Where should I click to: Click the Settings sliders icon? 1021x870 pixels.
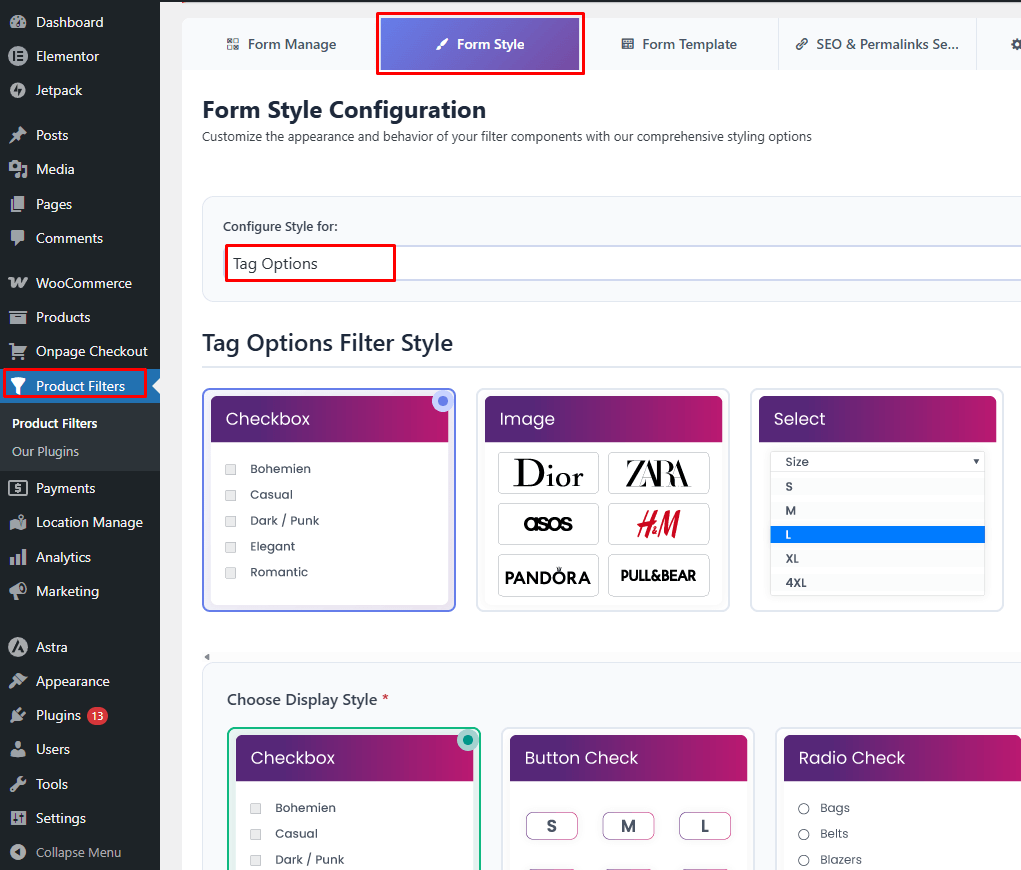(18, 818)
